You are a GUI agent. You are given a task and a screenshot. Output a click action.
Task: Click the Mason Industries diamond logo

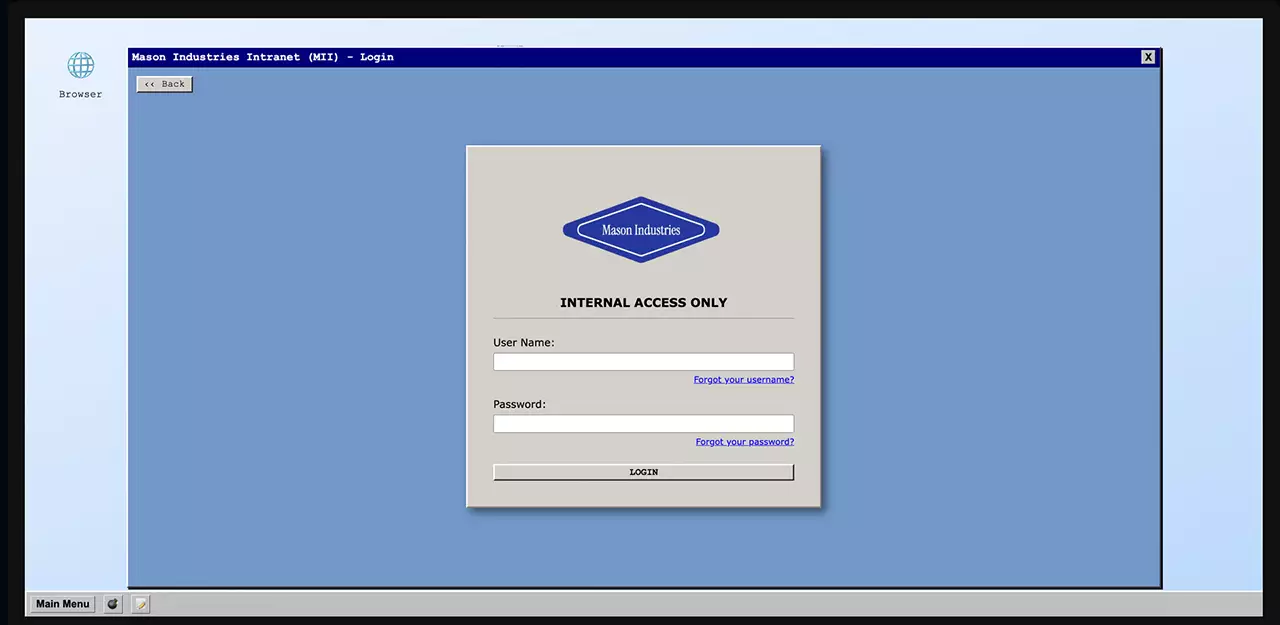pos(641,230)
